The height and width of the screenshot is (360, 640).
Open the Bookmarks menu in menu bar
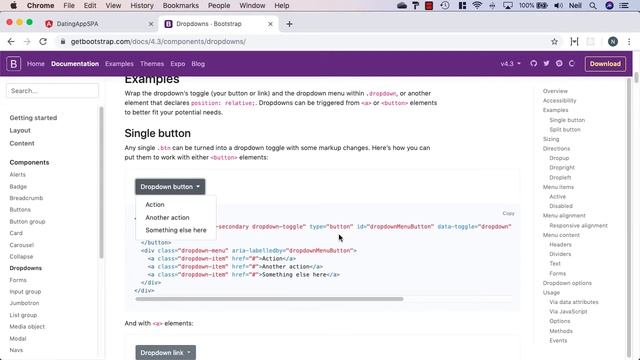[x=180, y=5]
